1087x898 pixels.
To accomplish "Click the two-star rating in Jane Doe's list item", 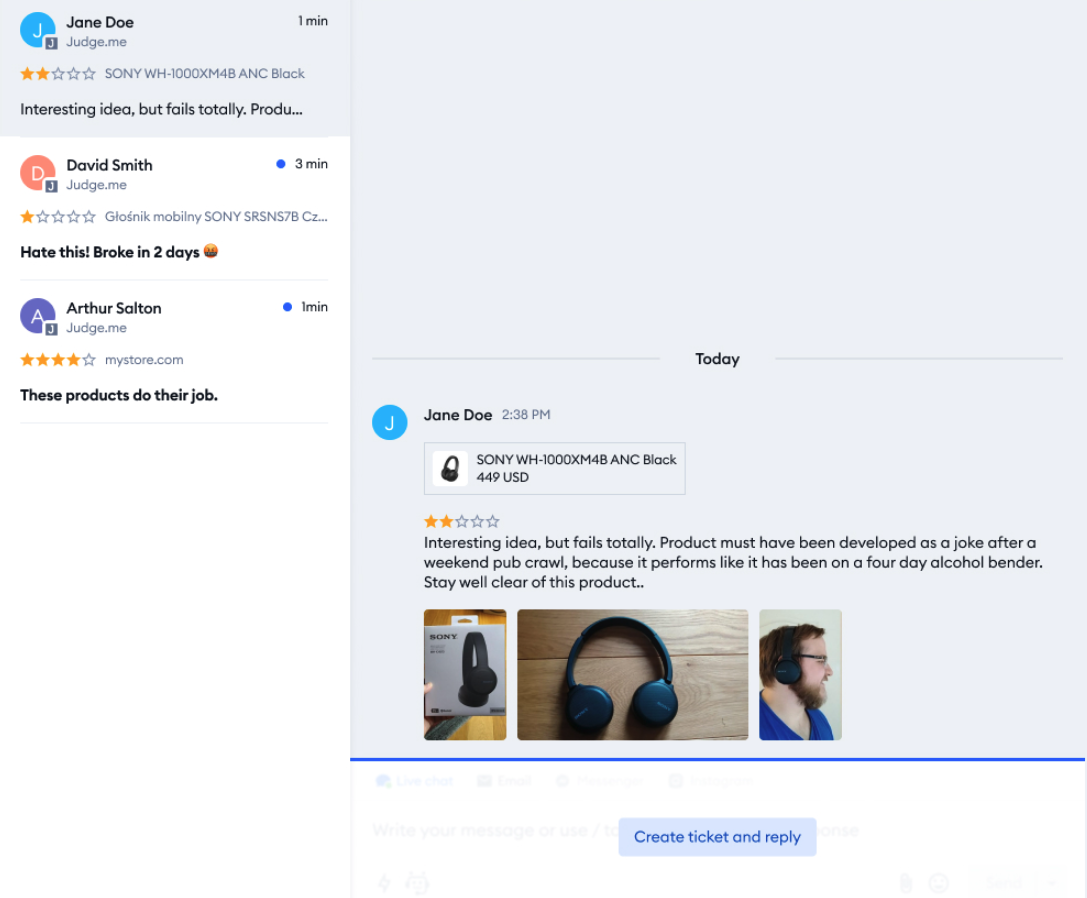I will coord(58,74).
